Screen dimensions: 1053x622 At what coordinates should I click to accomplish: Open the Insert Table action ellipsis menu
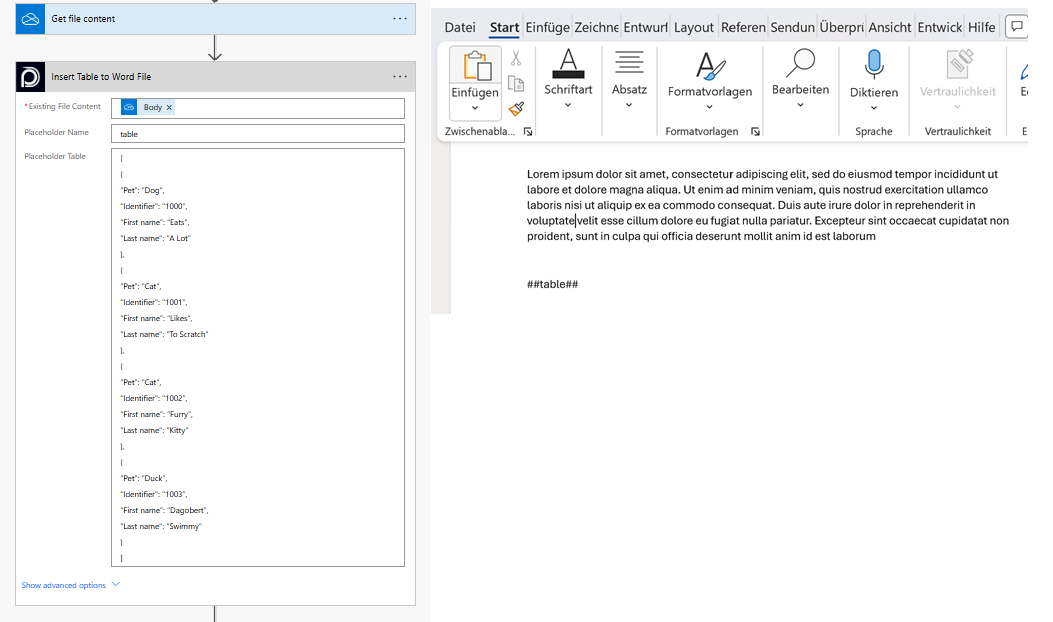400,77
